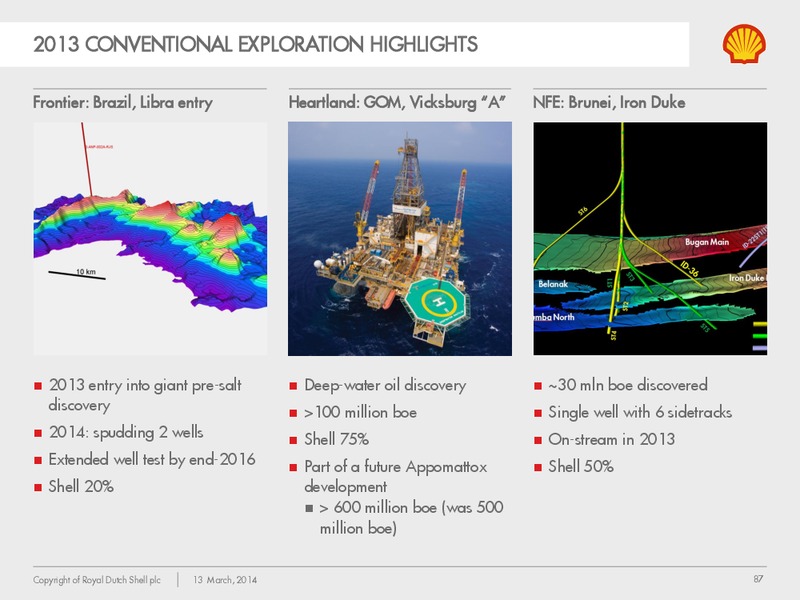The image size is (800, 600).
Task: Select heading 'Frontier: Brazil, Libra entry'
Action: point(123,103)
